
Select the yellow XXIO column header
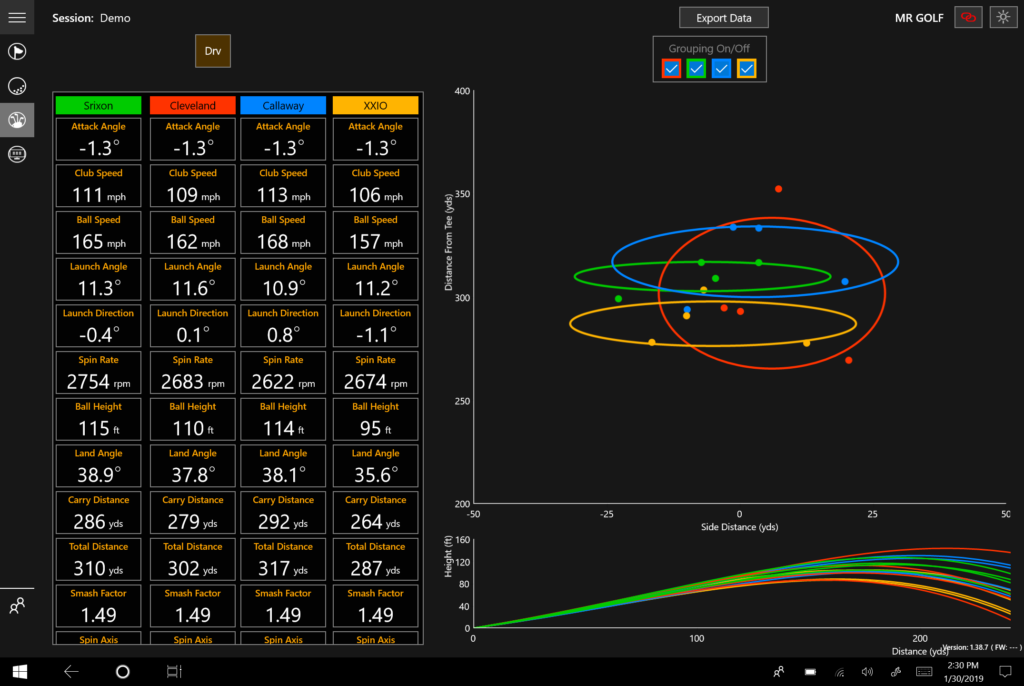[376, 105]
